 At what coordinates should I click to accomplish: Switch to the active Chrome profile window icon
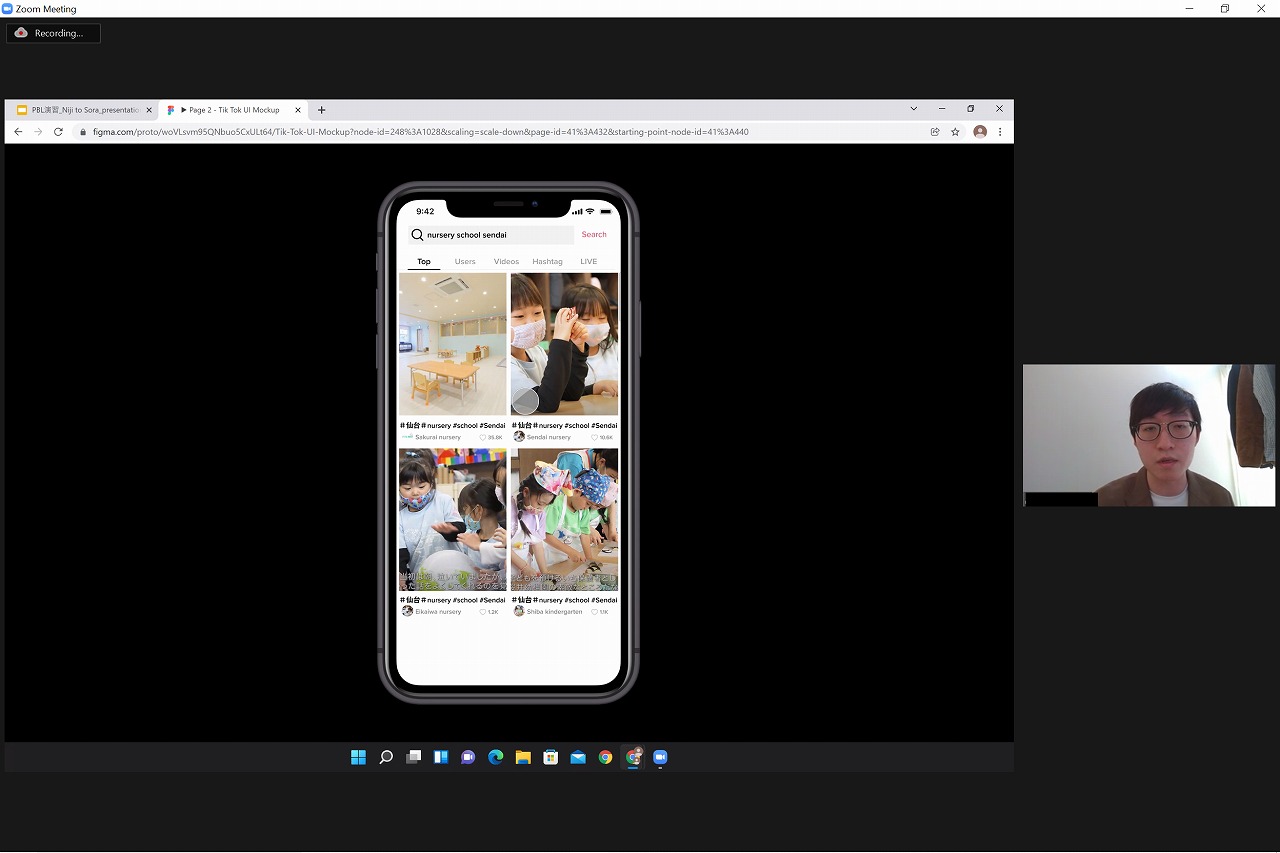pos(633,757)
